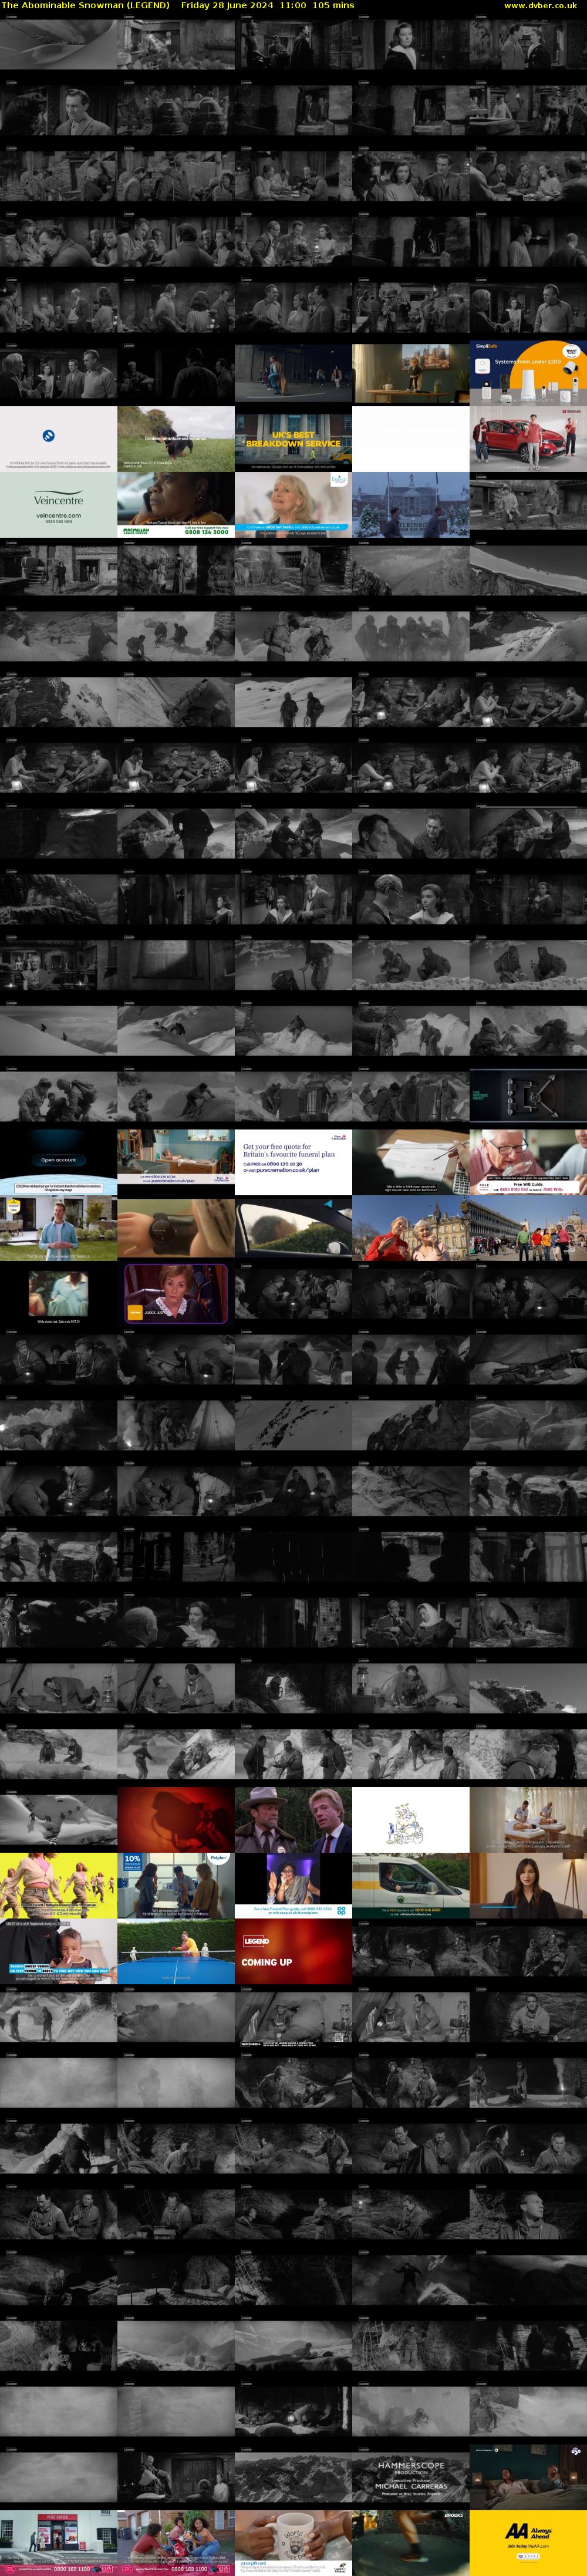
Task: Select the 'Open account' advert thumbnail
Action: pos(58,1163)
